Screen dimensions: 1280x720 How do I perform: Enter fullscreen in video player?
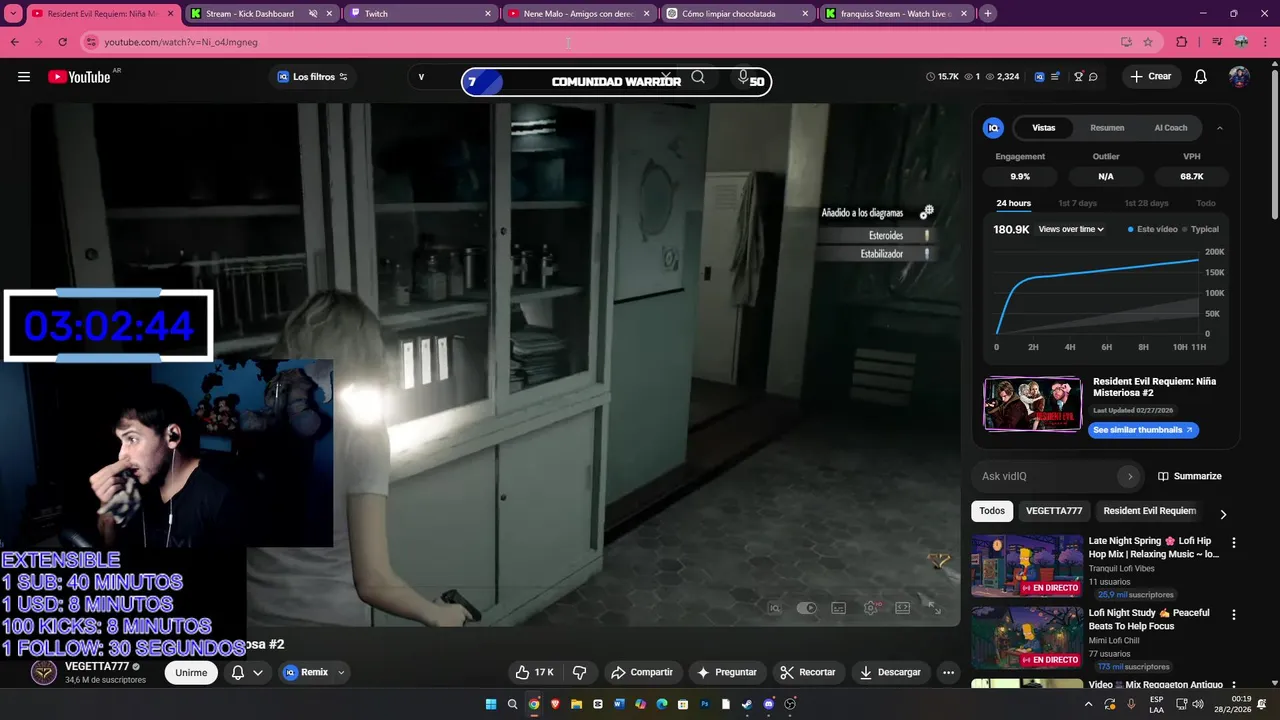point(934,608)
